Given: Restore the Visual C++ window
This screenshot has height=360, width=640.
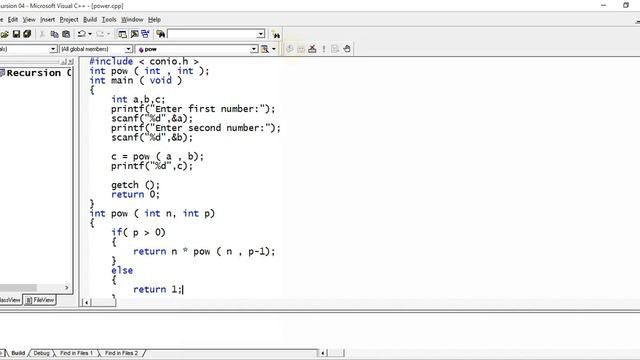Looking at the screenshot, I should pyautogui.click(x=626, y=5).
